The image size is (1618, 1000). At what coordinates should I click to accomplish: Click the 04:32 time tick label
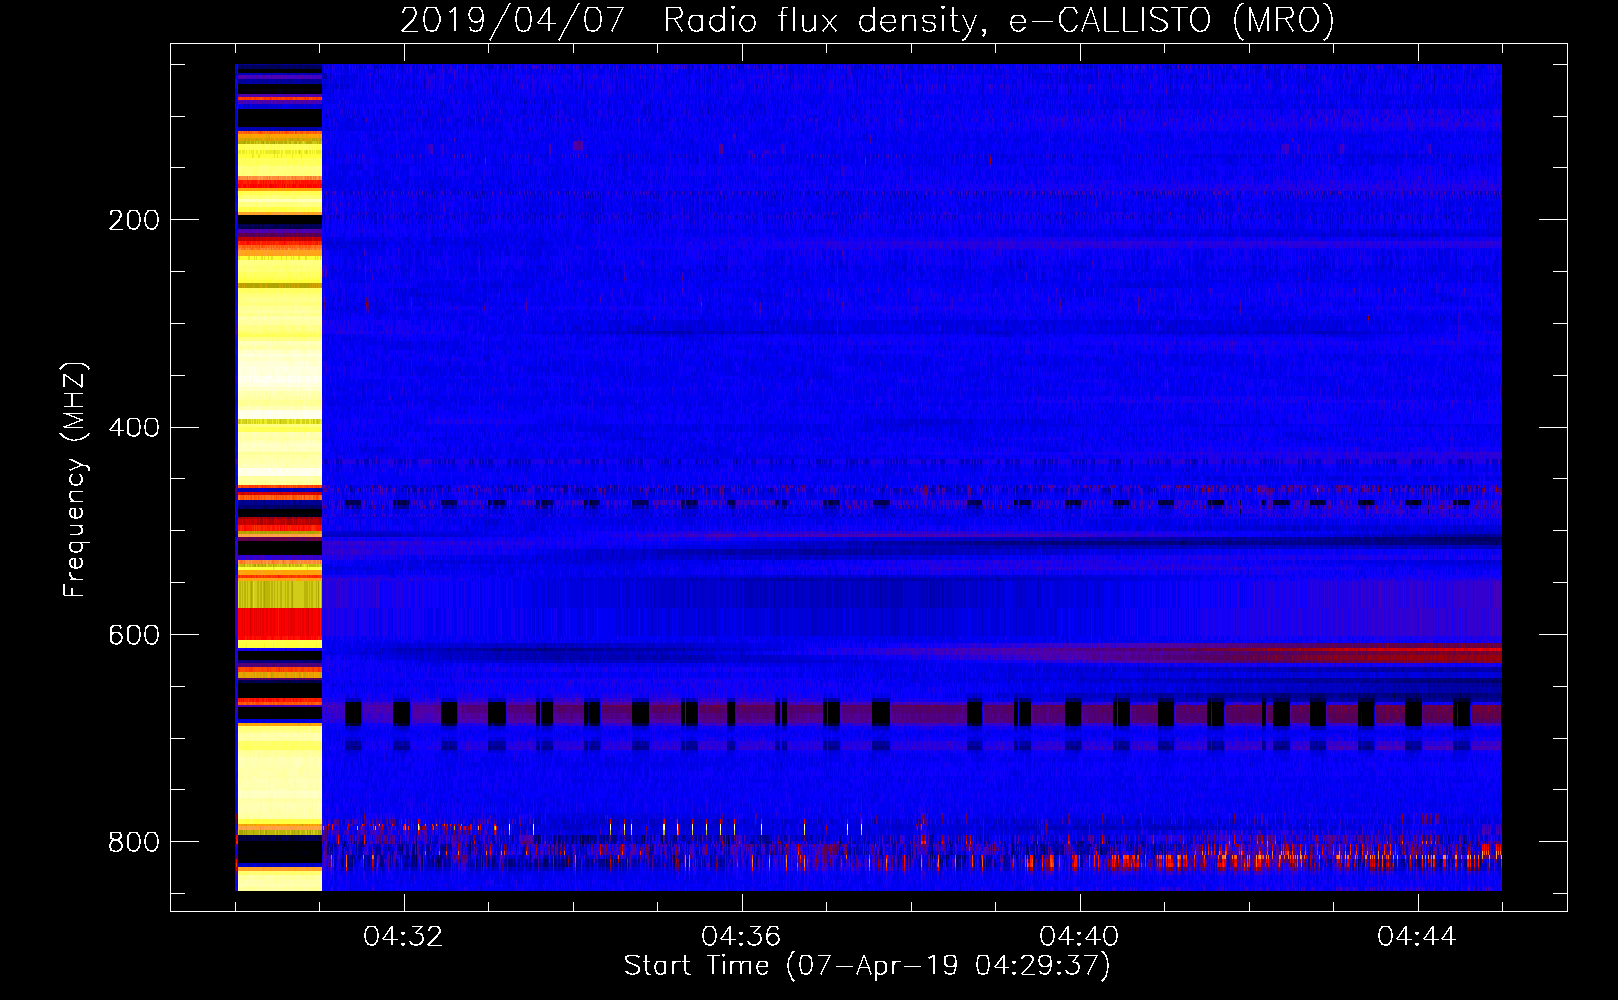[x=404, y=937]
